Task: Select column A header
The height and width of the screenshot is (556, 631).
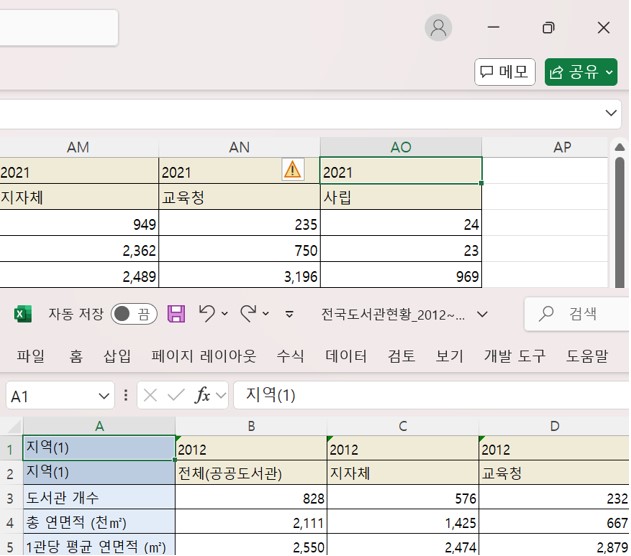Action: pos(99,426)
